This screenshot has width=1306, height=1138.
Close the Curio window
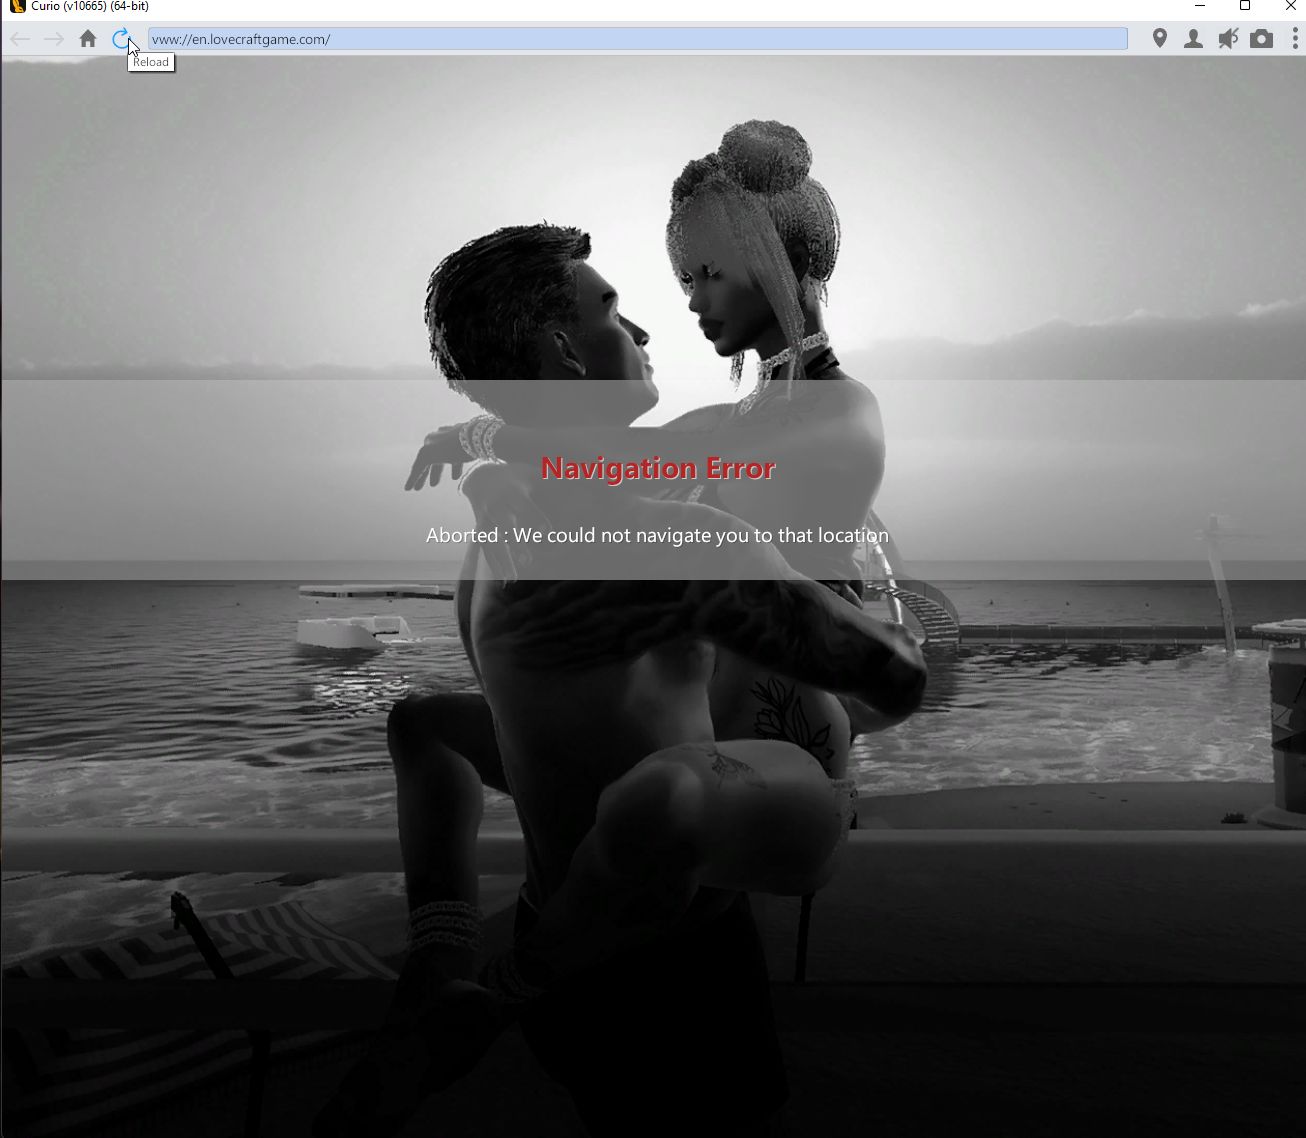pyautogui.click(x=1291, y=6)
